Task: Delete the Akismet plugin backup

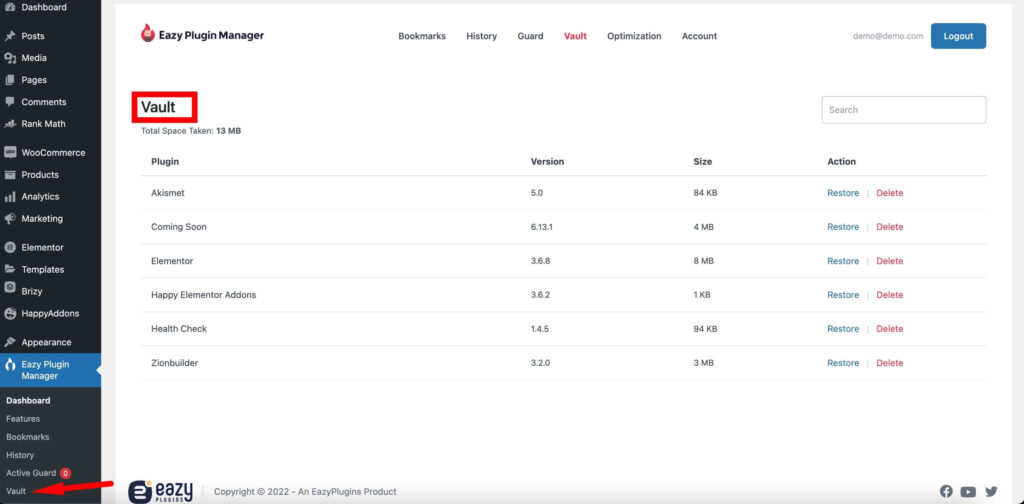Action: tap(889, 193)
